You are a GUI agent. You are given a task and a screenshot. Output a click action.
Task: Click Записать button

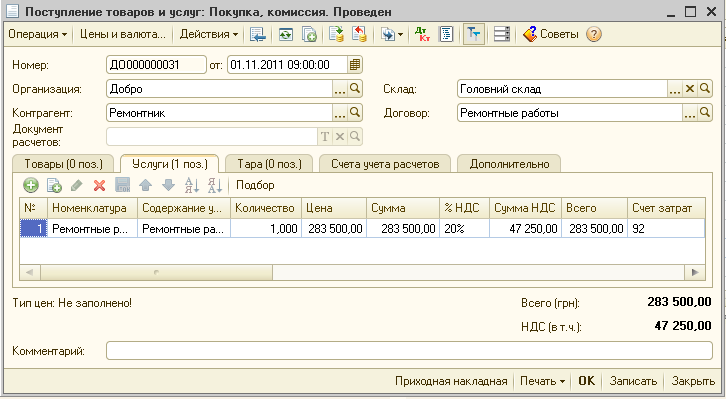(633, 381)
